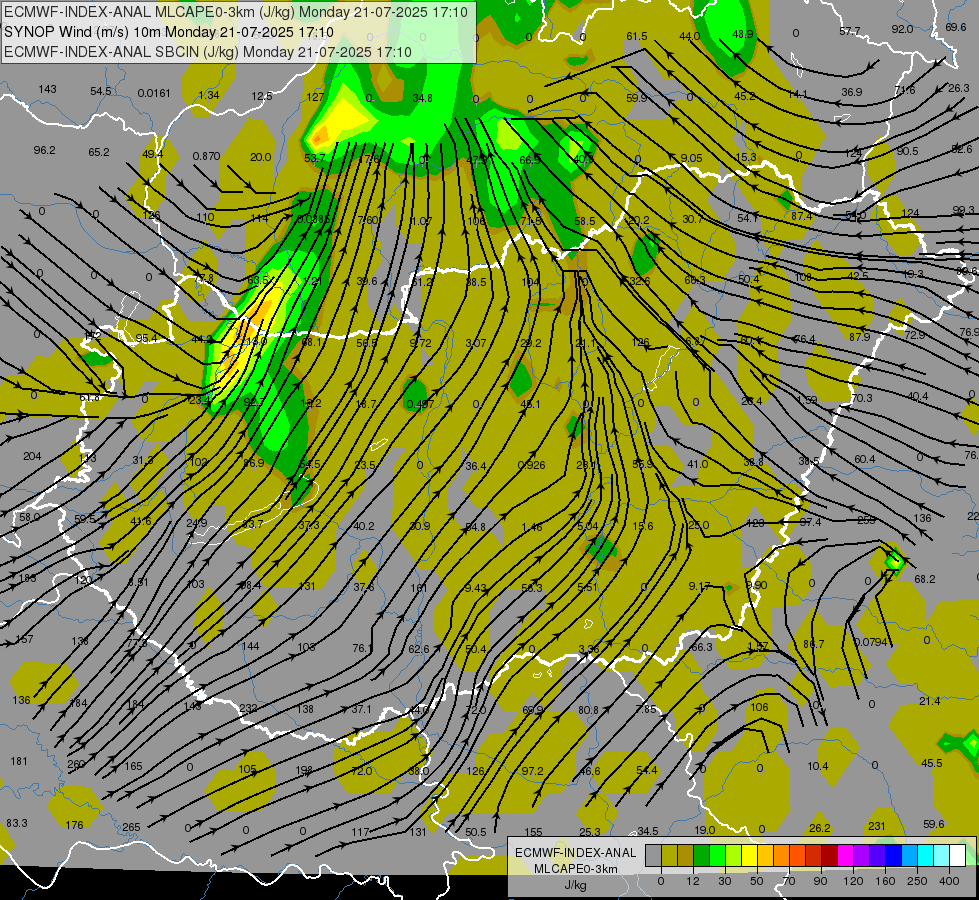Click the legend scale value '50'
The width and height of the screenshot is (979, 900).
[x=757, y=881]
